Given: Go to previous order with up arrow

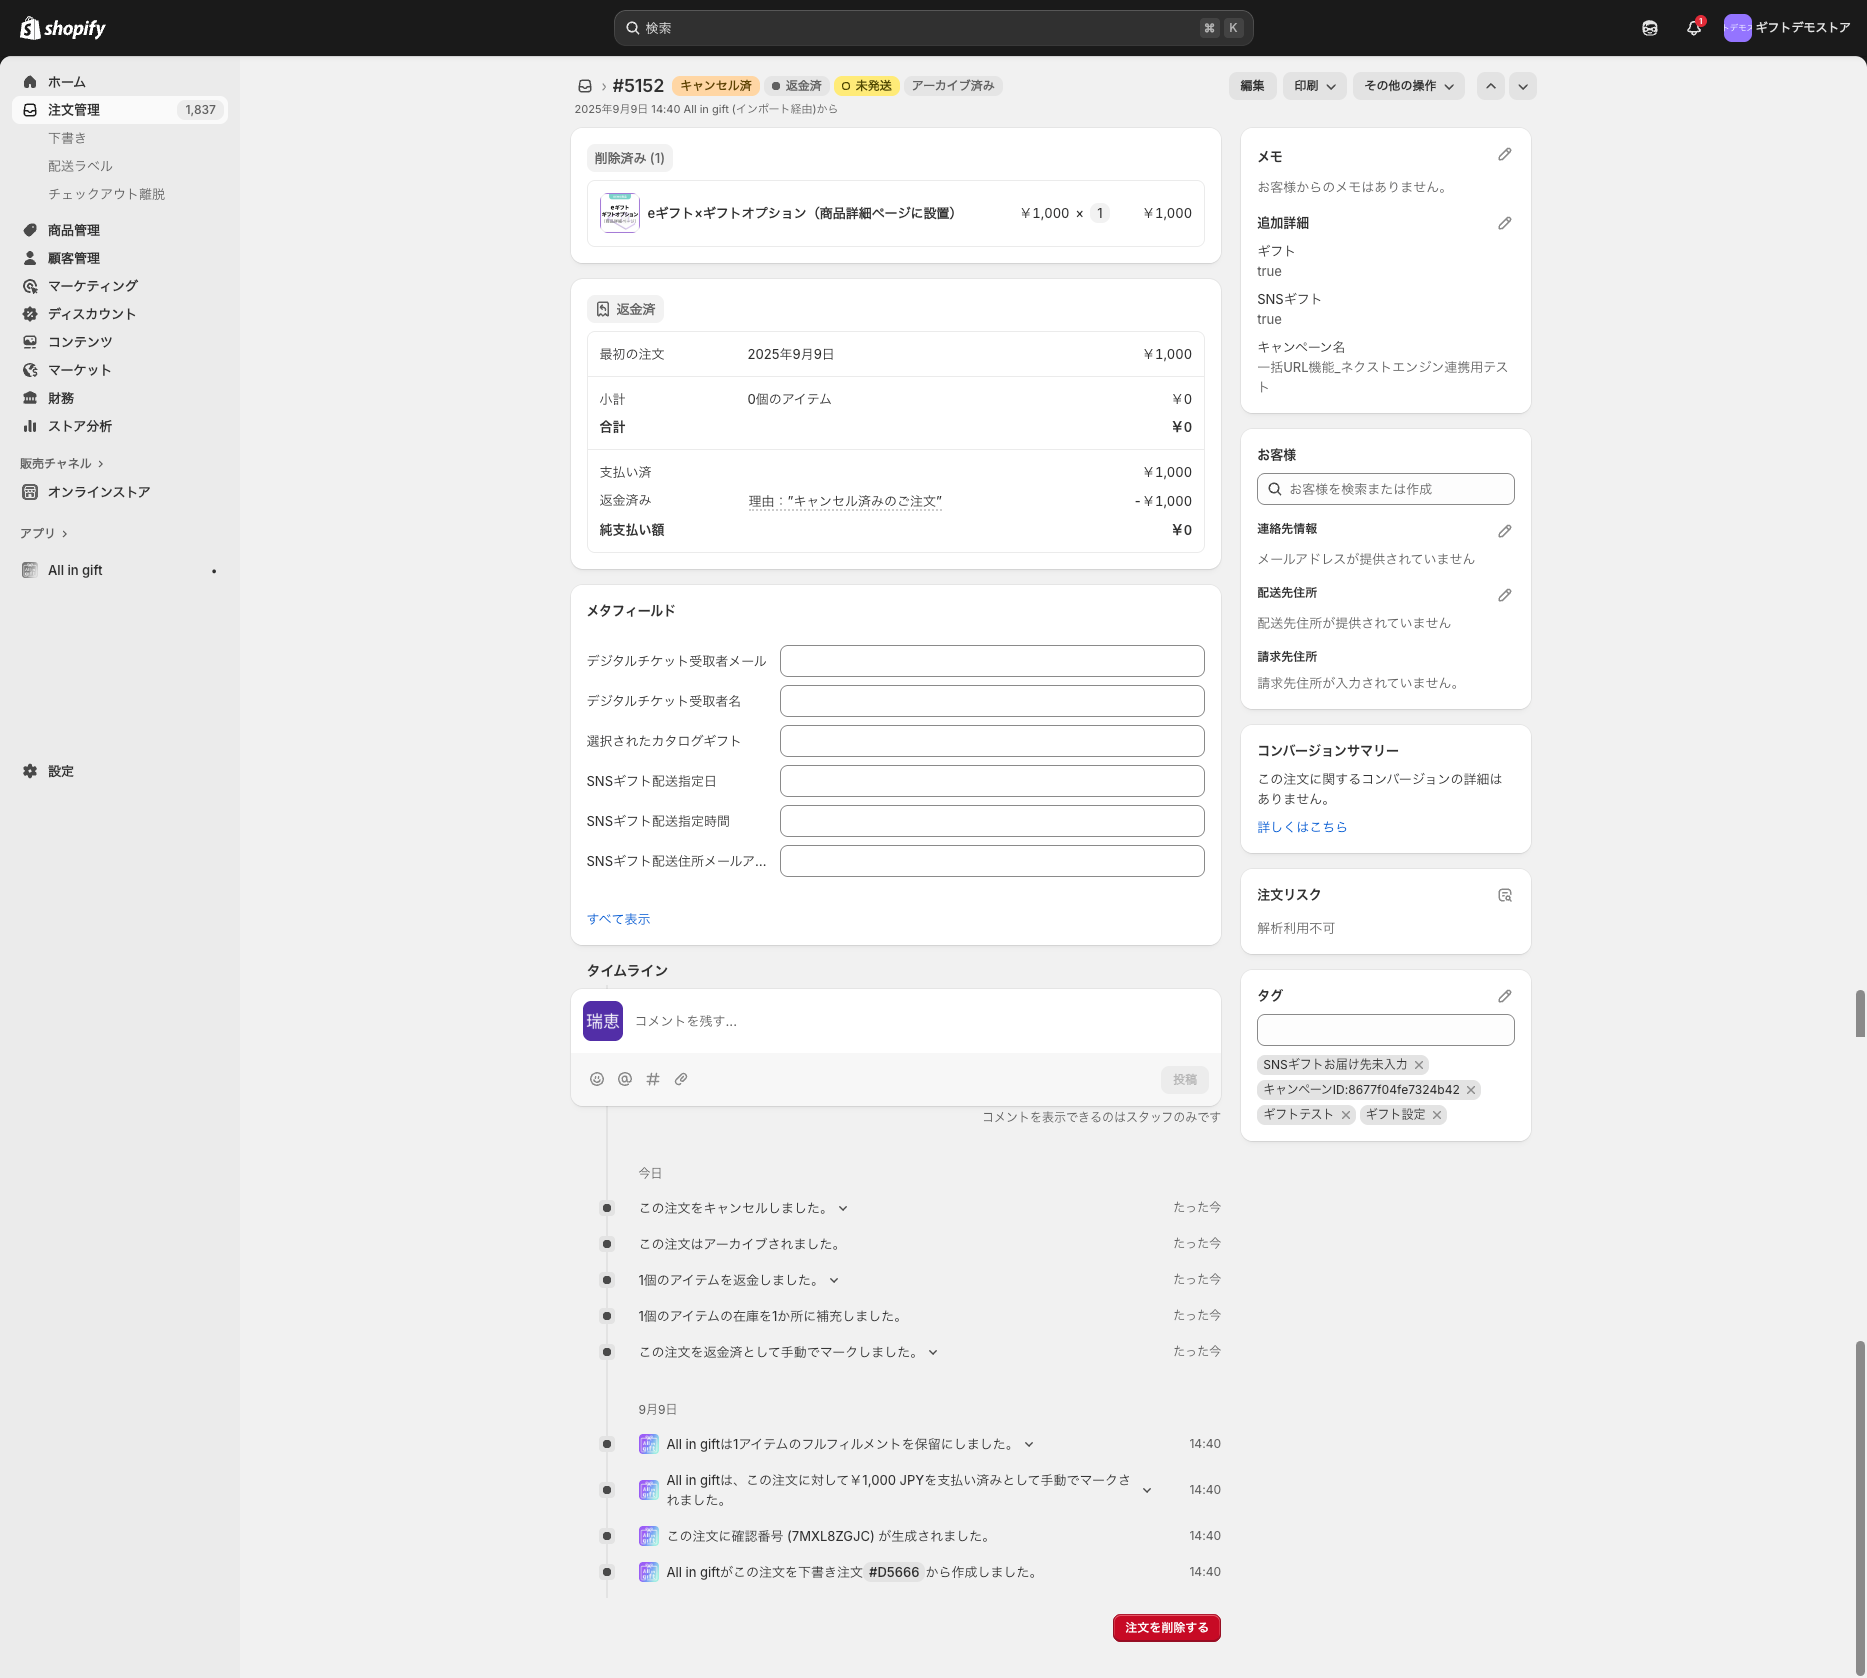Looking at the screenshot, I should coord(1490,86).
